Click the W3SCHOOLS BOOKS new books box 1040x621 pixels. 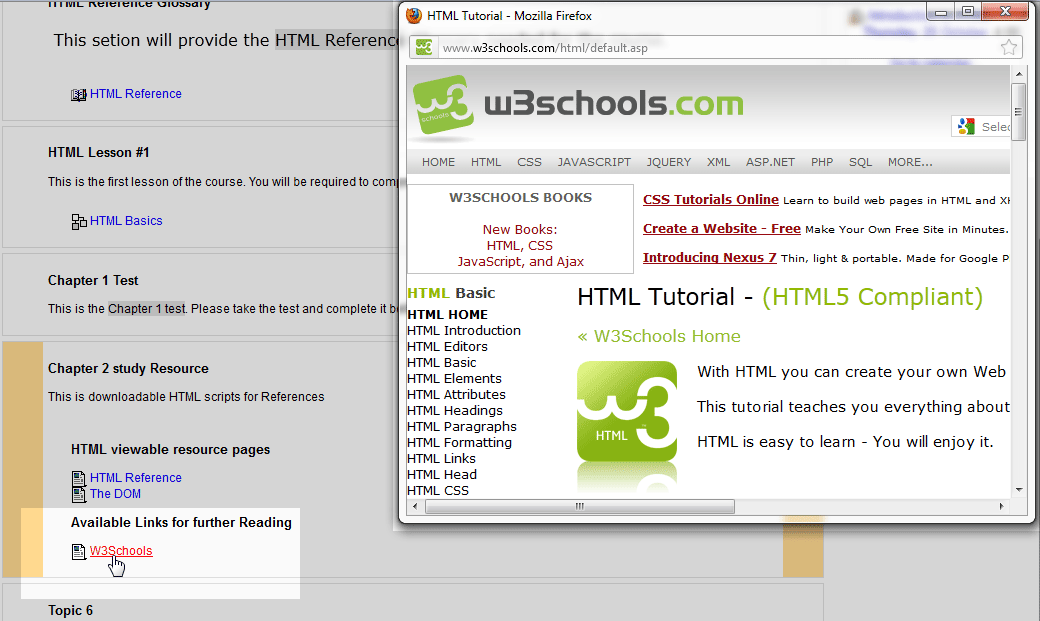(x=521, y=229)
